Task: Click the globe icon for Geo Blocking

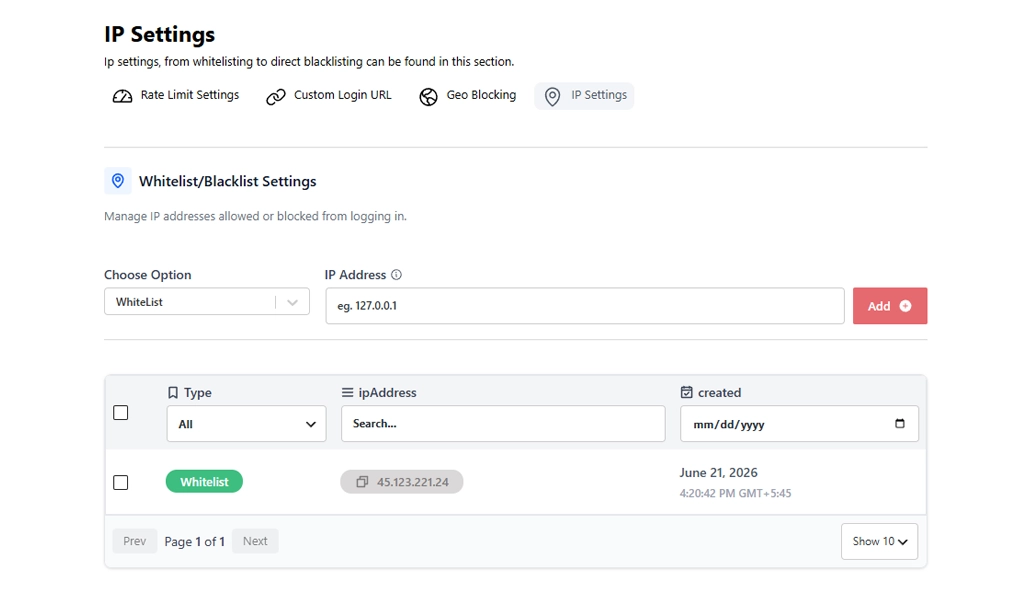Action: 428,97
